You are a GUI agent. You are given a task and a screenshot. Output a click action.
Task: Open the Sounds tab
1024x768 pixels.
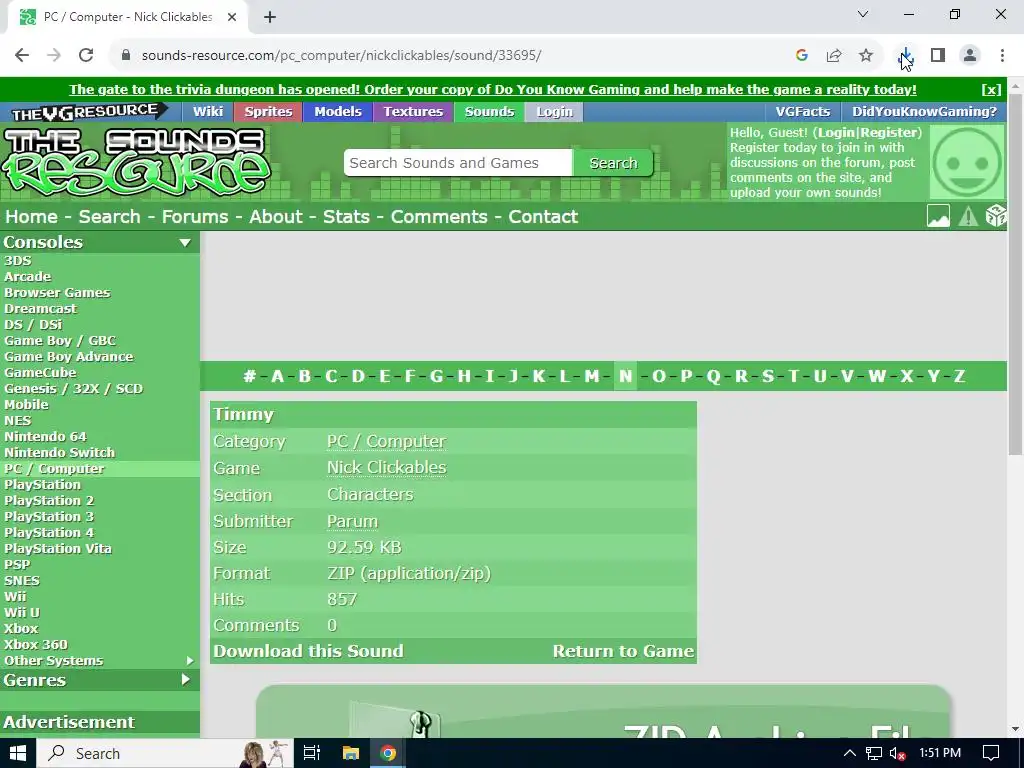(489, 112)
